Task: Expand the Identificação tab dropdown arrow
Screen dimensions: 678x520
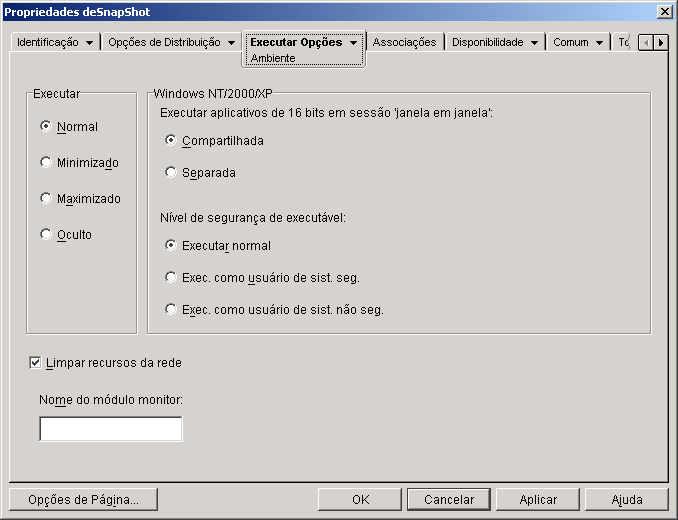Action: point(90,43)
